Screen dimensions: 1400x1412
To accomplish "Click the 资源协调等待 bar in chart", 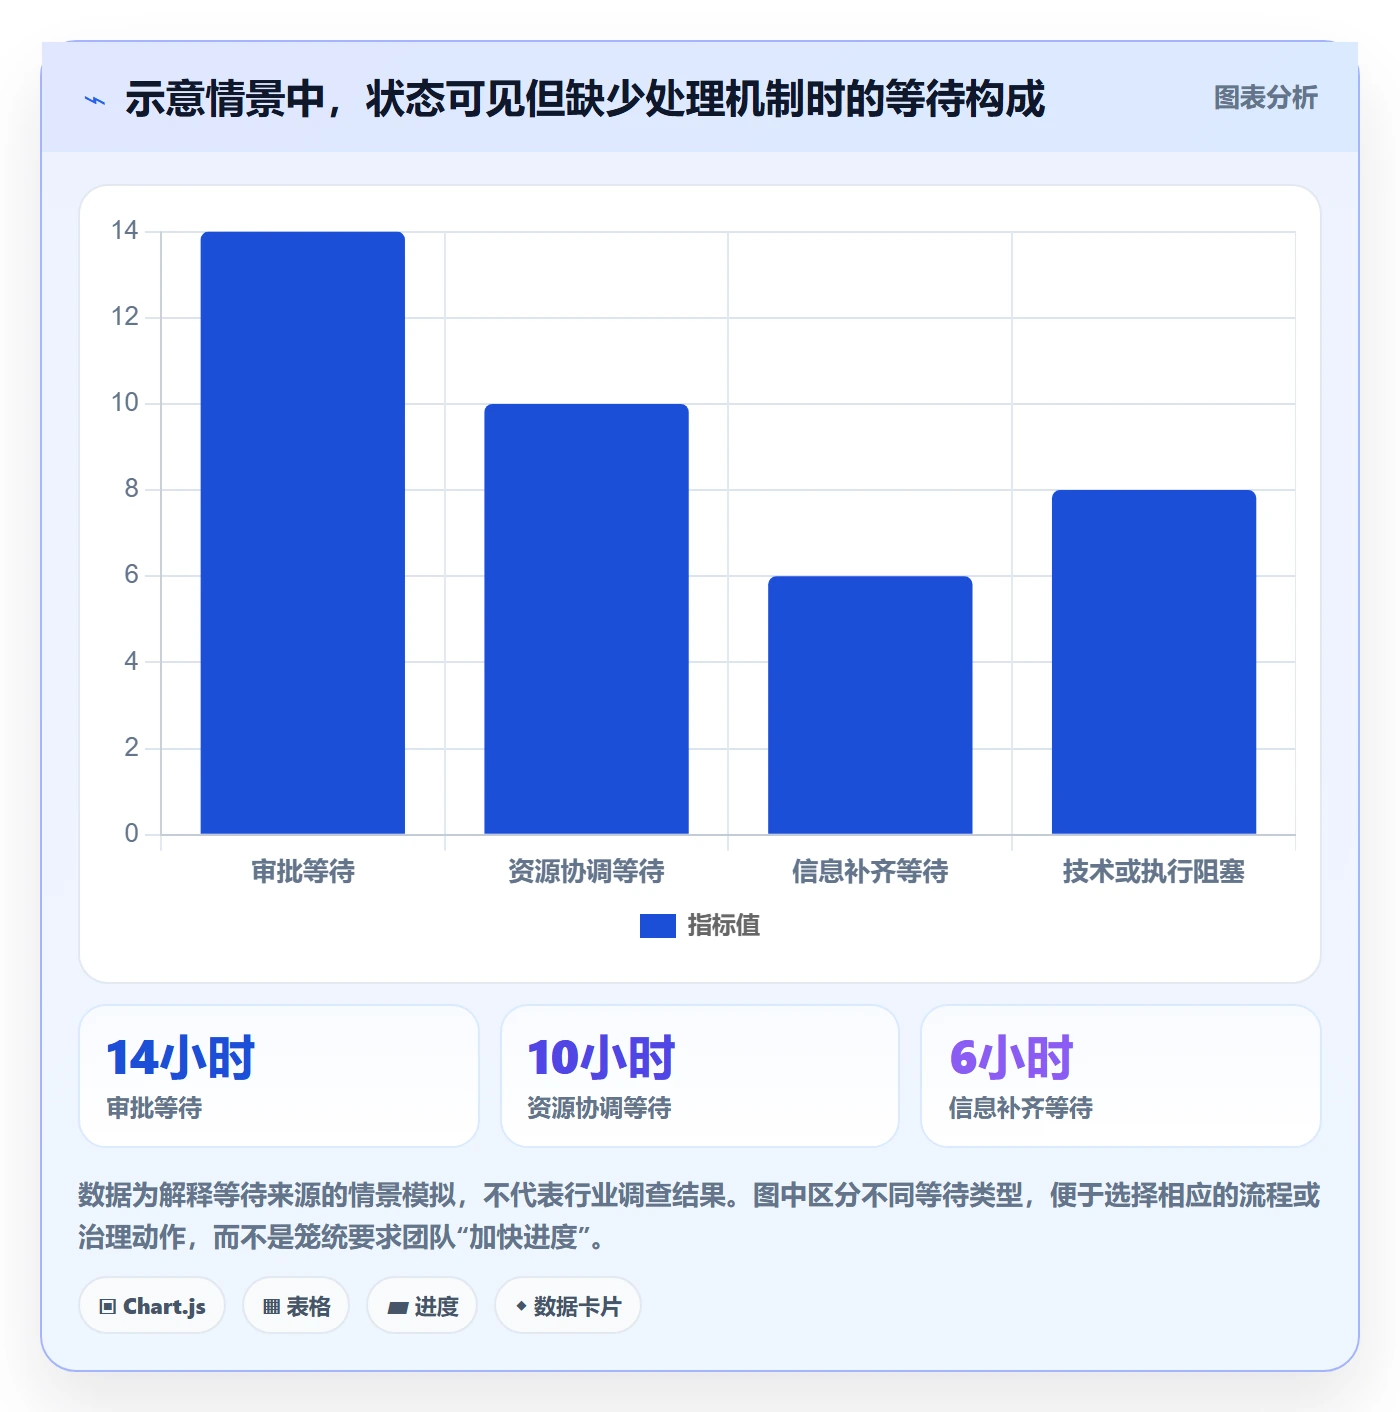I will (587, 619).
